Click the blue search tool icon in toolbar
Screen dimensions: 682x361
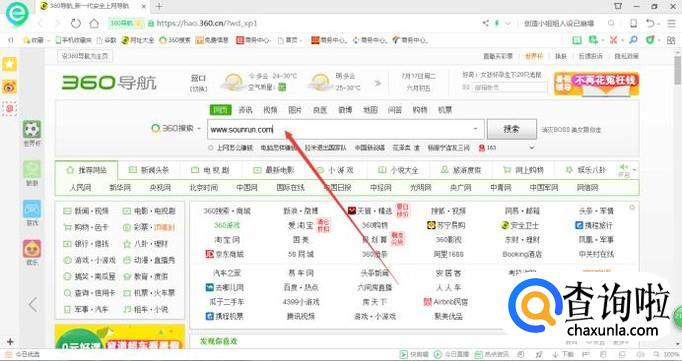click(x=633, y=40)
